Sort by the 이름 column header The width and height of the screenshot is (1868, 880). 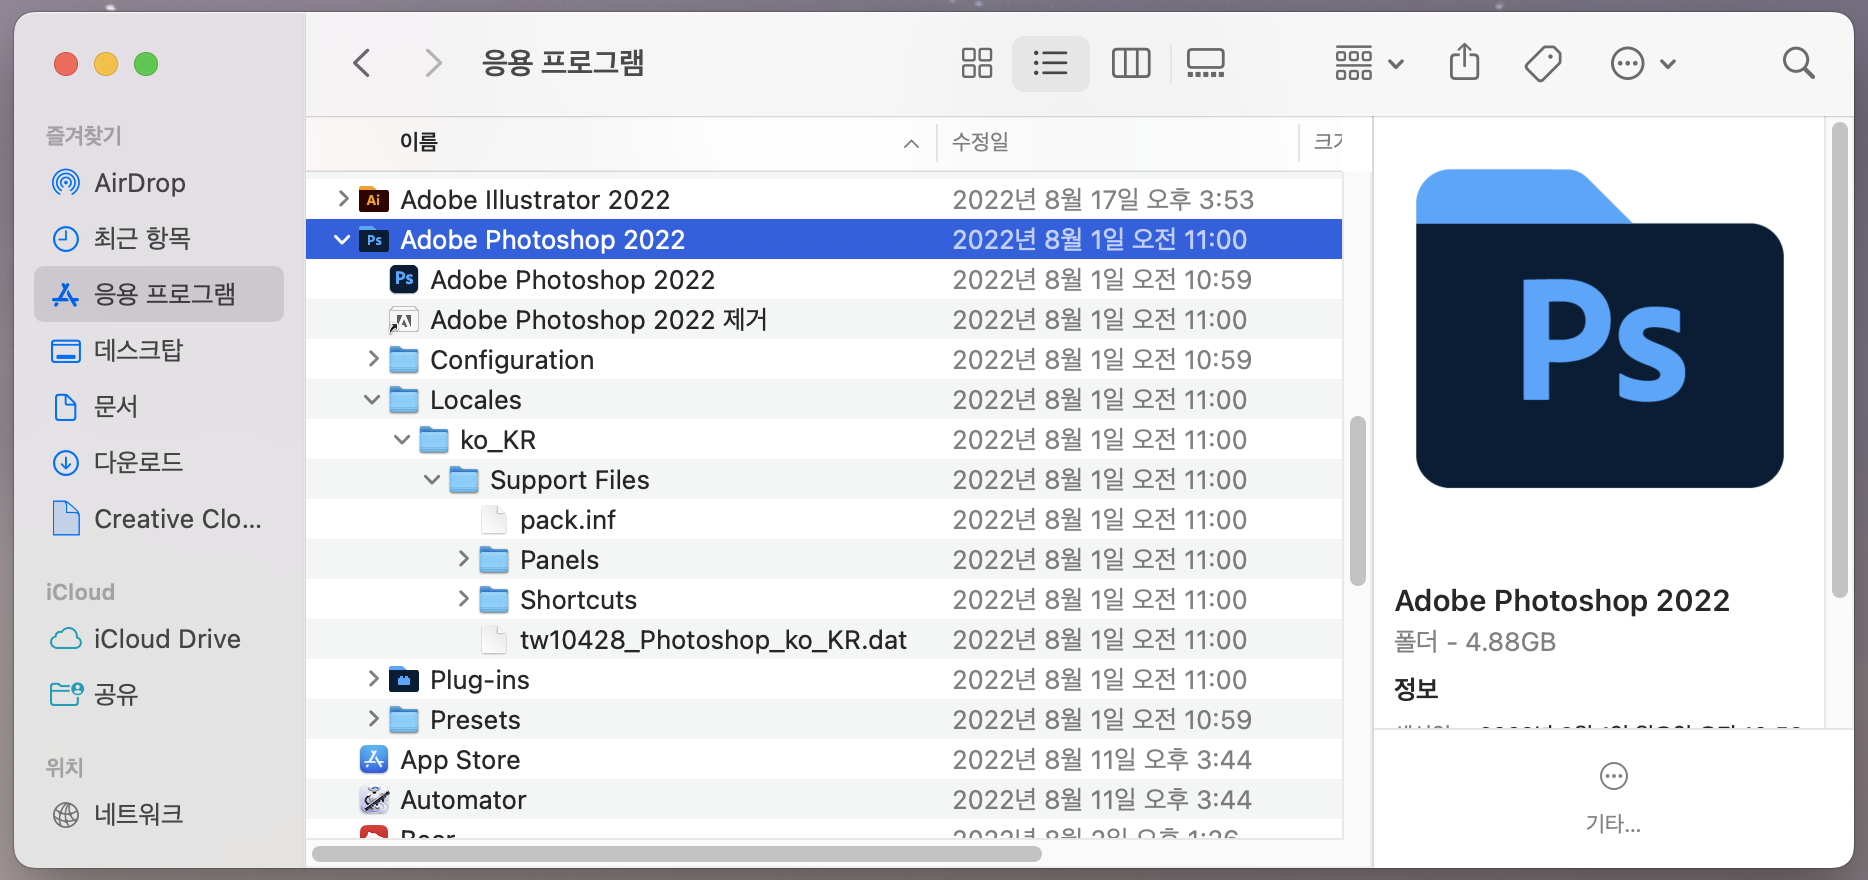point(418,142)
